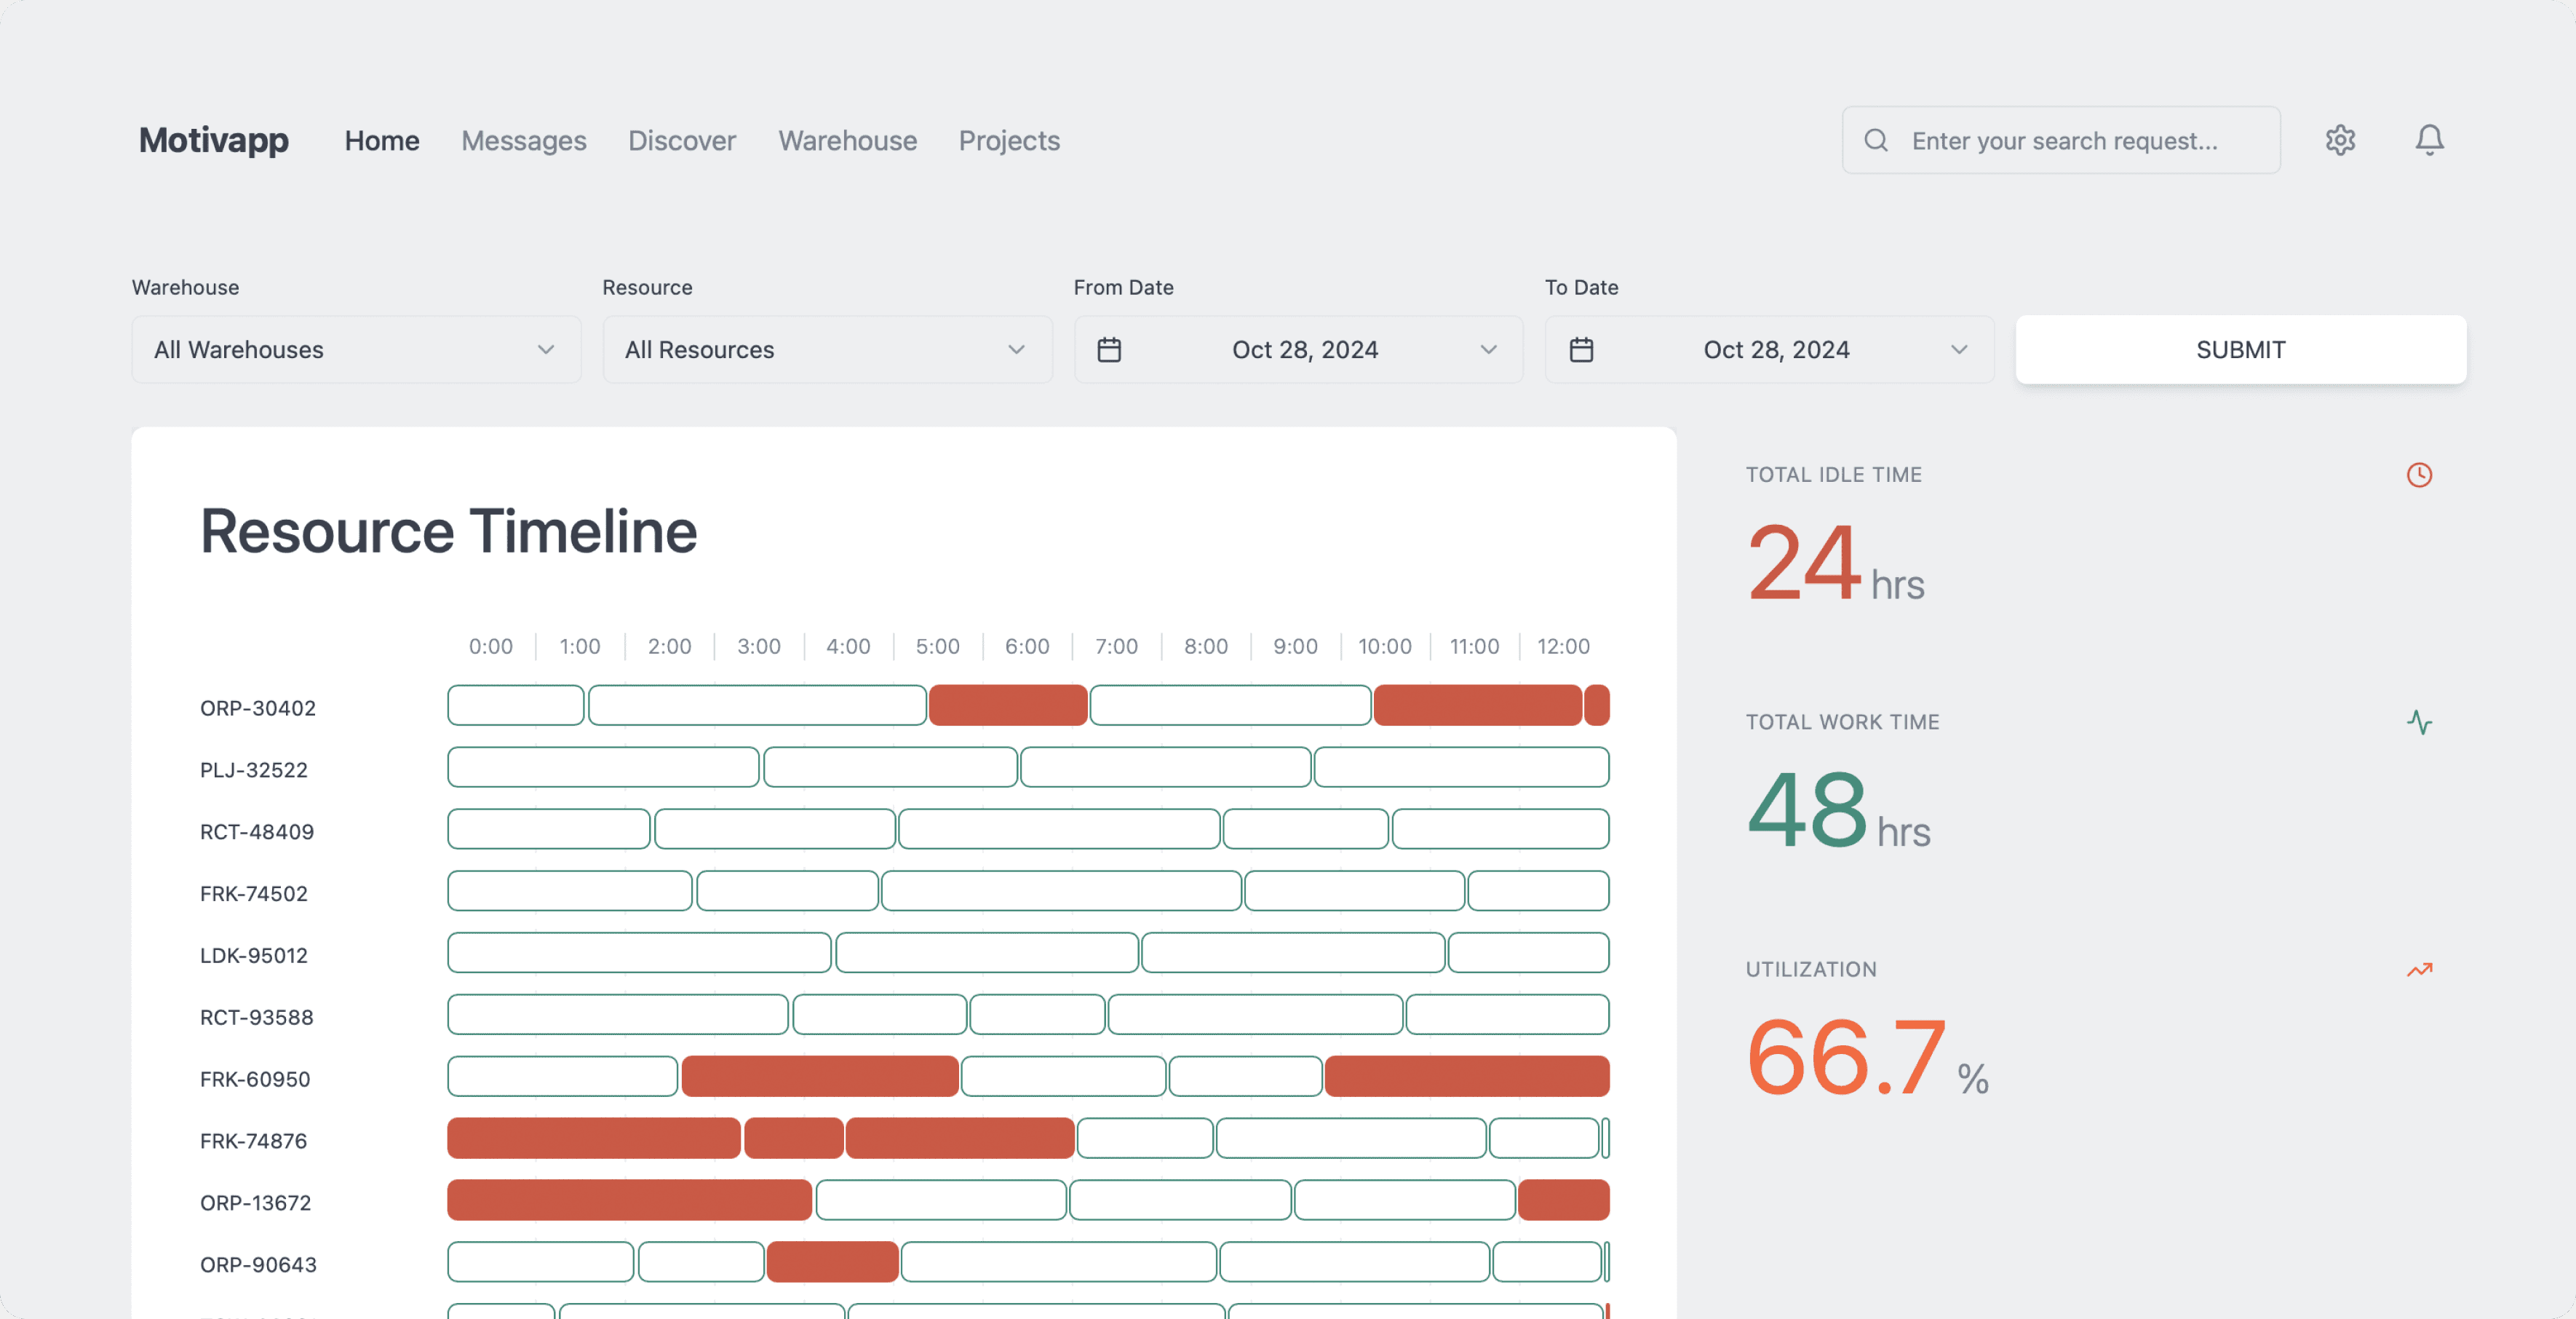Switch to the Warehouse nav item
Viewport: 2576px width, 1319px height.
[x=847, y=141]
